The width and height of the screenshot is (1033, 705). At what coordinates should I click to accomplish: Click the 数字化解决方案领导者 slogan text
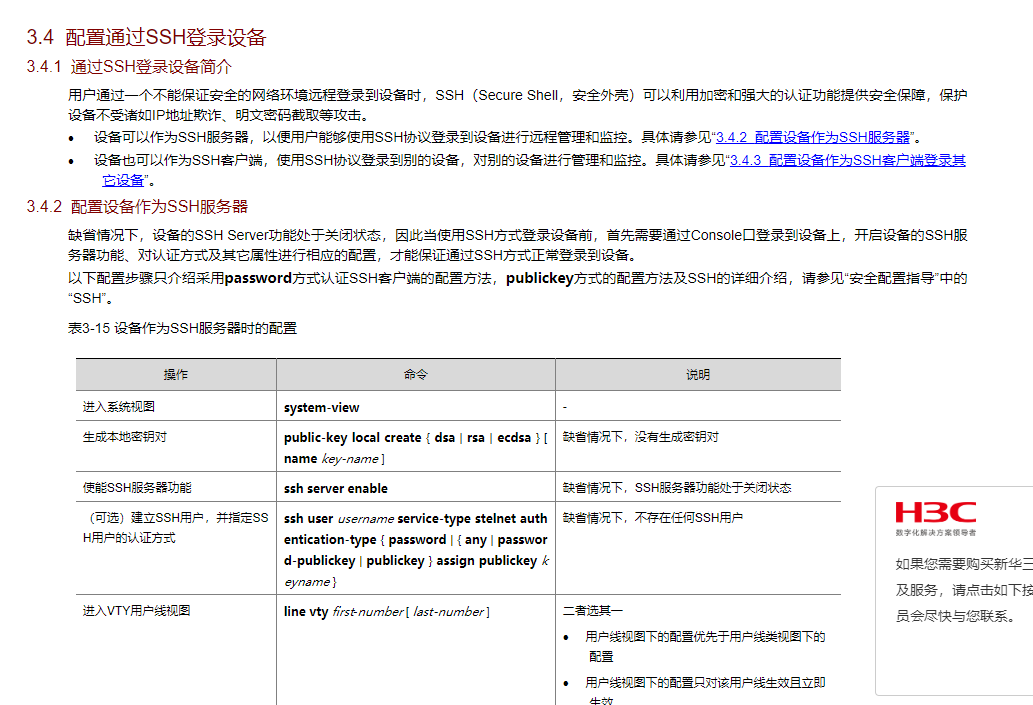pos(935,532)
